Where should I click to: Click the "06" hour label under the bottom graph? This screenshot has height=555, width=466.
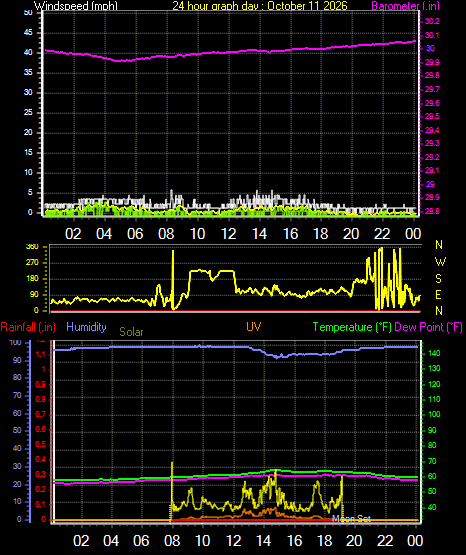(141, 541)
